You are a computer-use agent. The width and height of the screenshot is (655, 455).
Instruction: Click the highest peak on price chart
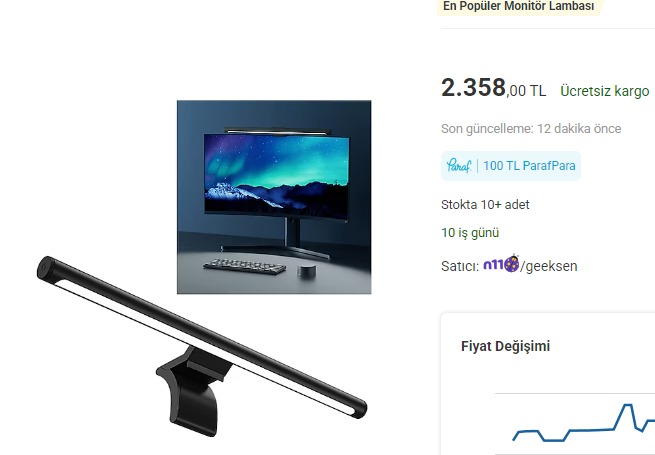(628, 405)
